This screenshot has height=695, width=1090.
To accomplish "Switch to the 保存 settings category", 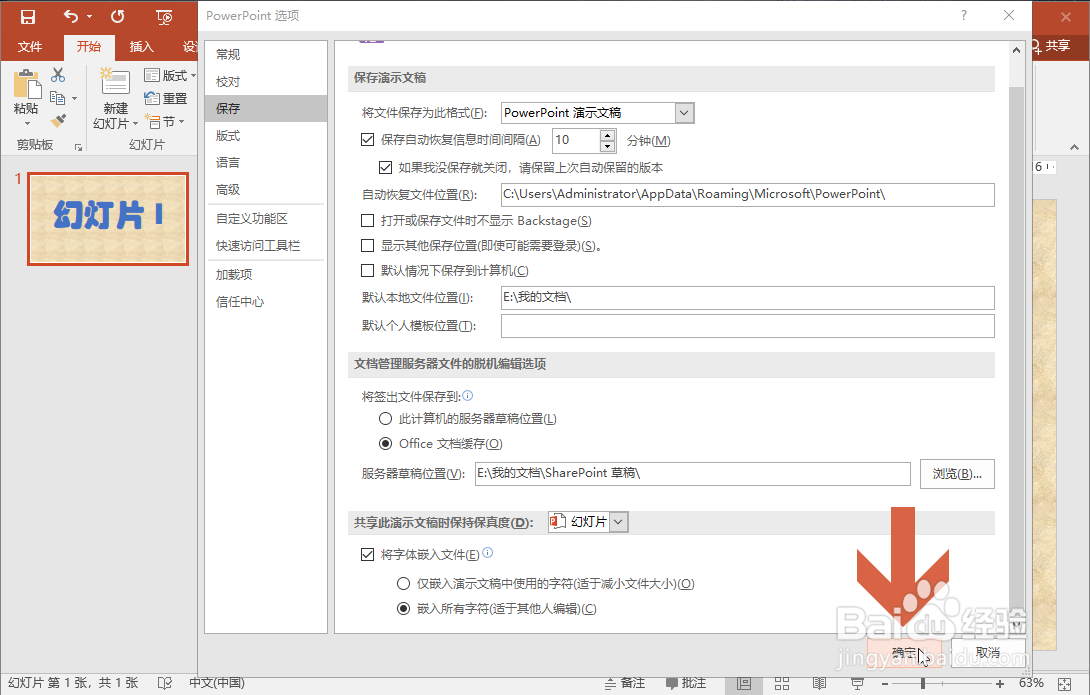I will tap(227, 108).
